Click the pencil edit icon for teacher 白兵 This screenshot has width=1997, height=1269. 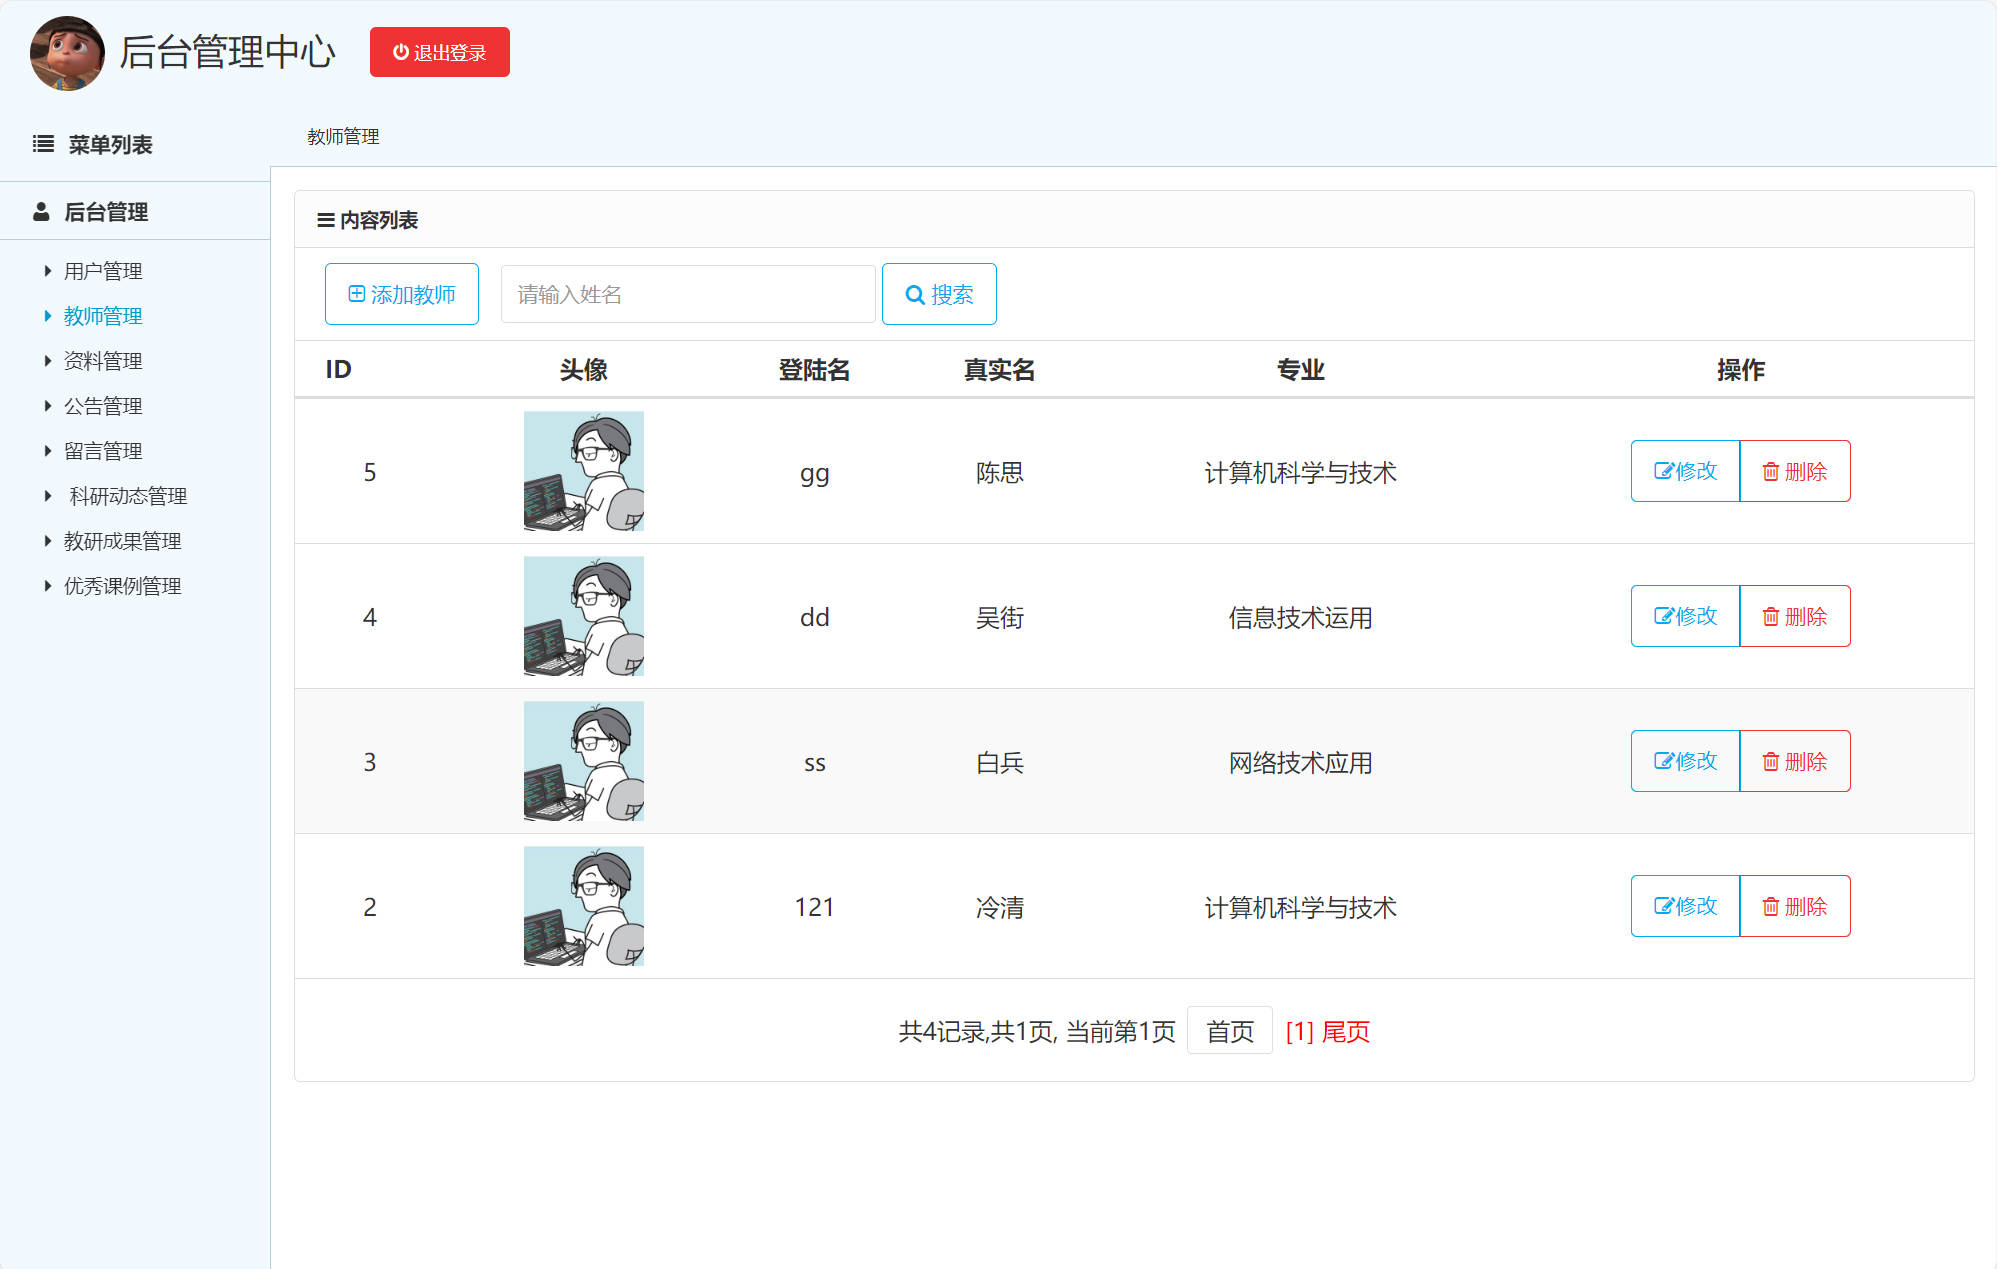(1662, 761)
